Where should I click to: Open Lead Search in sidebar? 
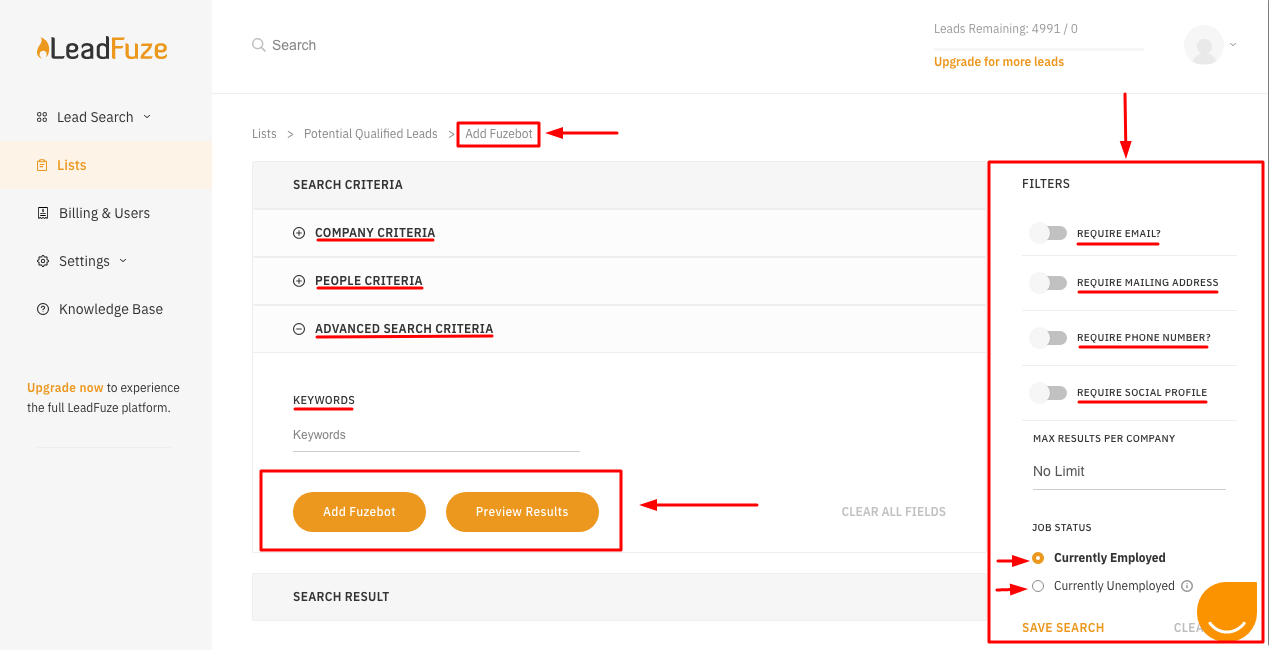[x=94, y=117]
